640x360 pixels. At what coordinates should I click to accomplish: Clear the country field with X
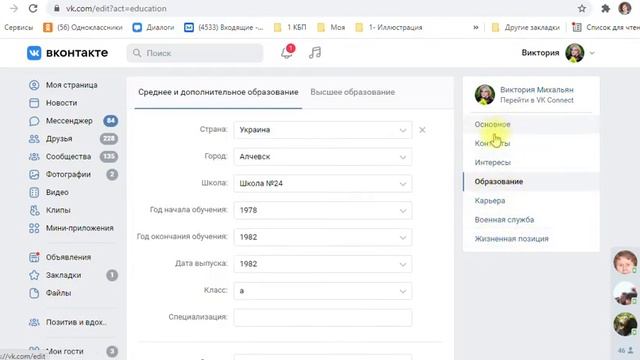point(422,130)
